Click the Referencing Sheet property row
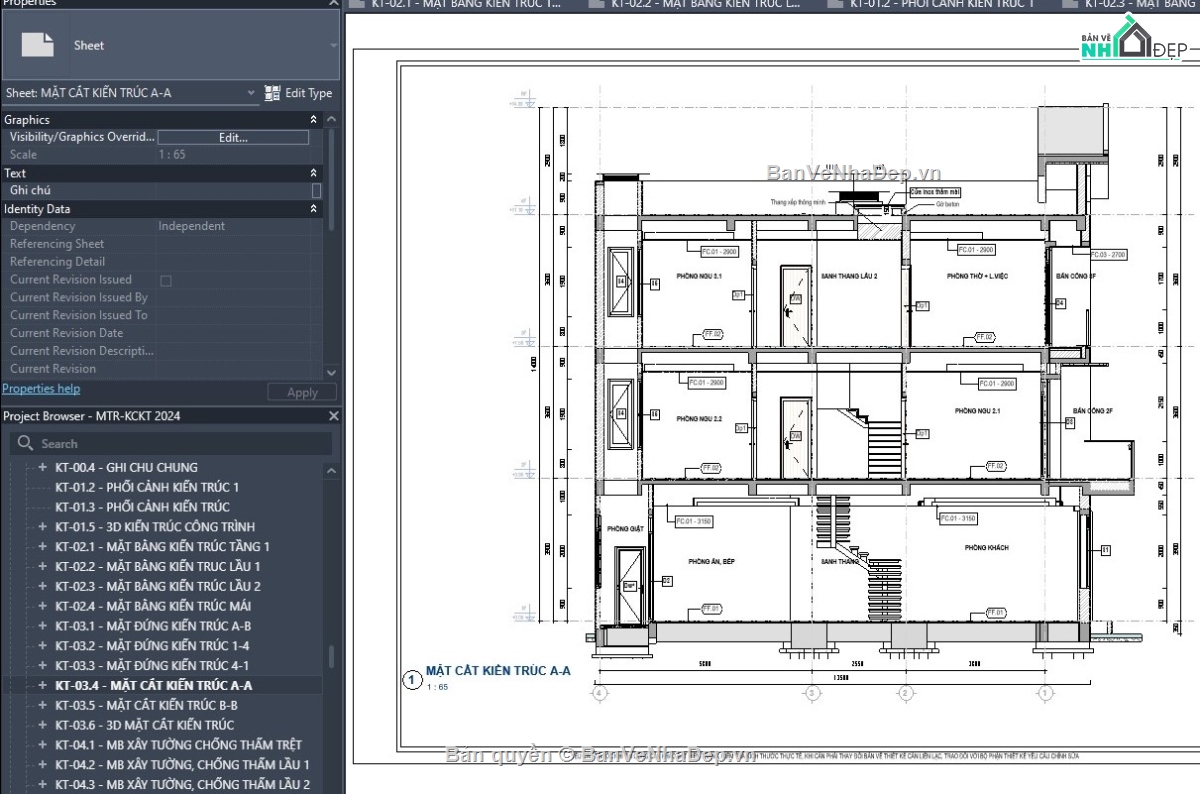This screenshot has width=1200, height=794. (162, 244)
